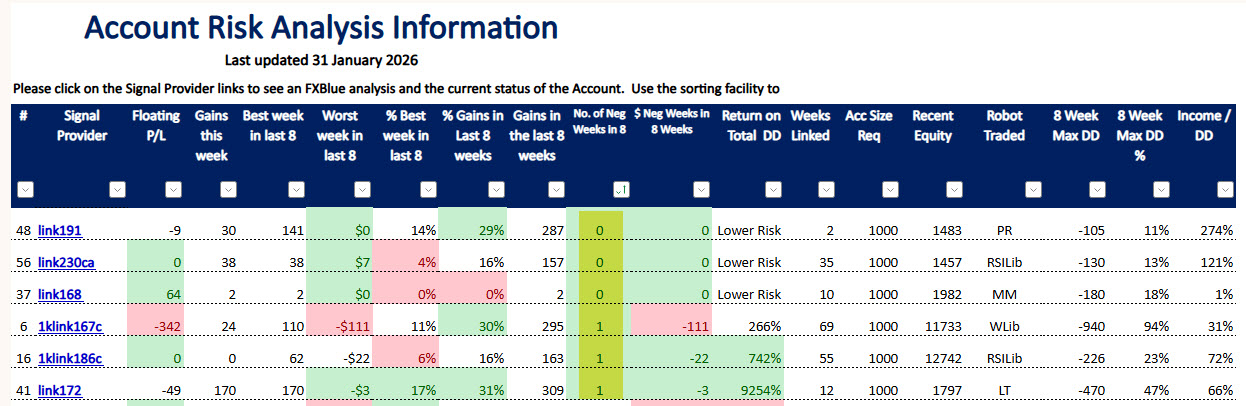1246x406 pixels.
Task: Open the Return on Total DD filter
Action: coord(771,189)
